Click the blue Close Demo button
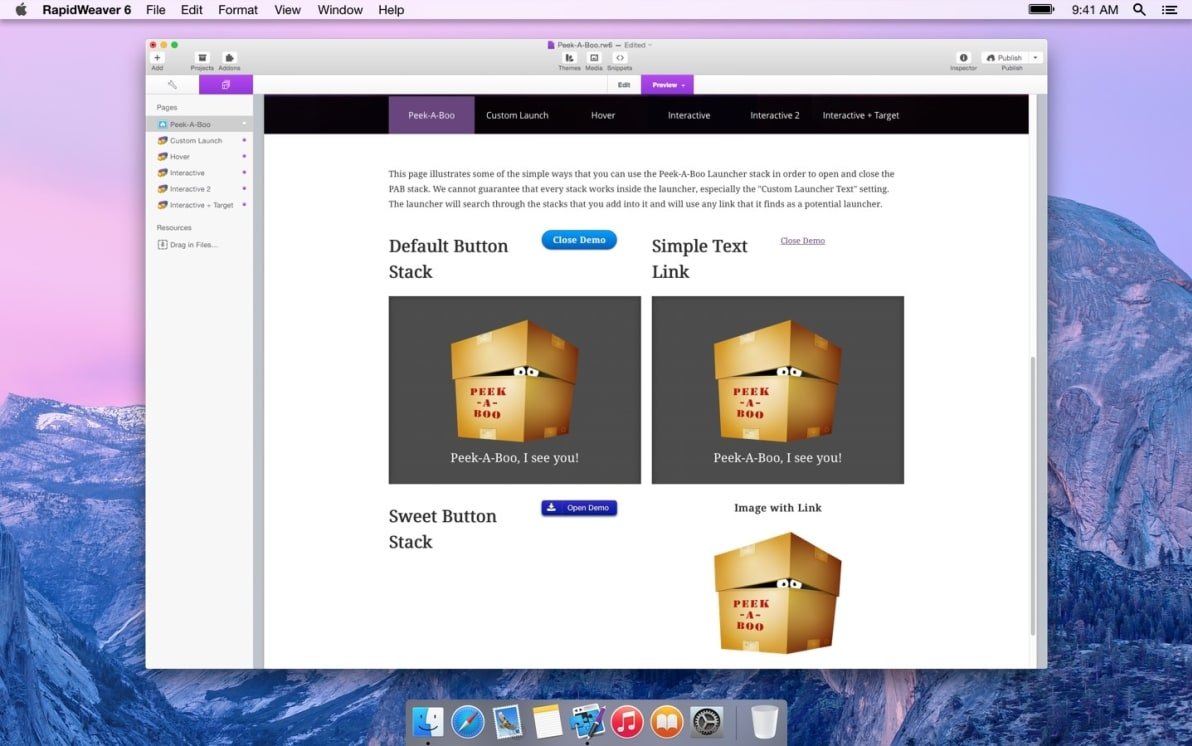Screen dimensions: 1192x746 tap(579, 240)
